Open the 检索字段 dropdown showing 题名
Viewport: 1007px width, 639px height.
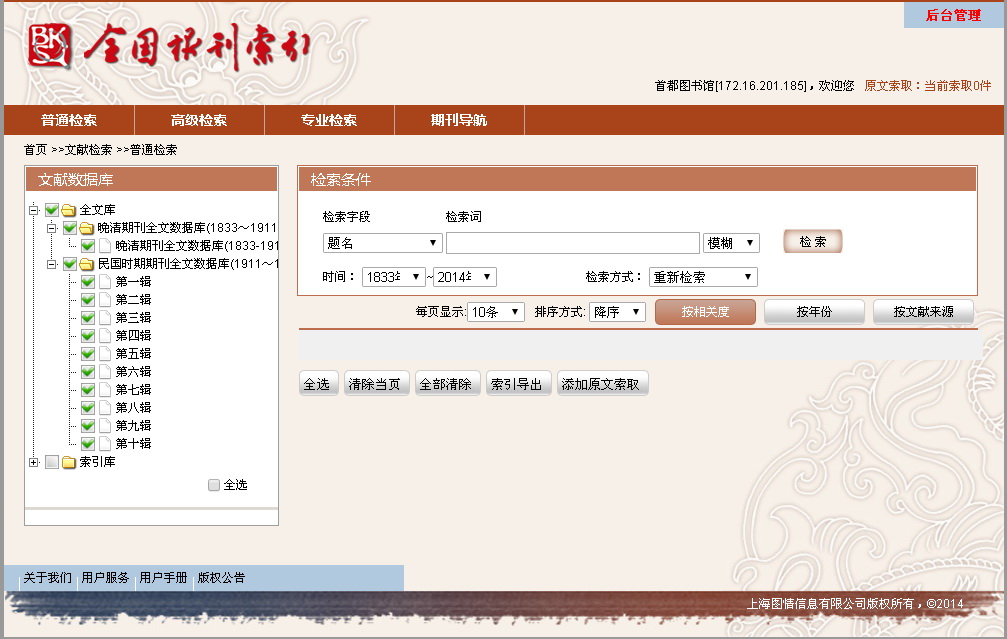(x=383, y=243)
